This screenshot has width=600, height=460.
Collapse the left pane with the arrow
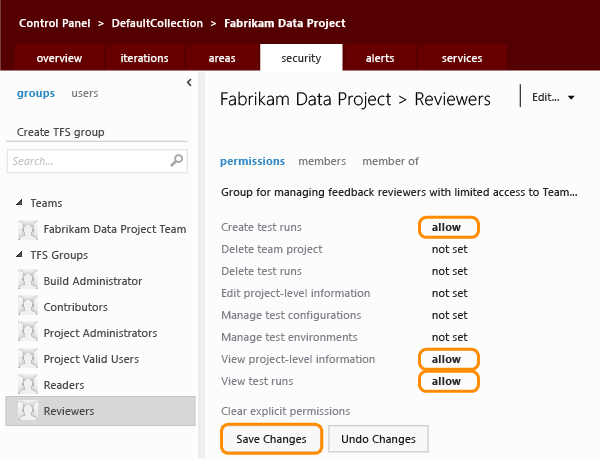tap(189, 82)
